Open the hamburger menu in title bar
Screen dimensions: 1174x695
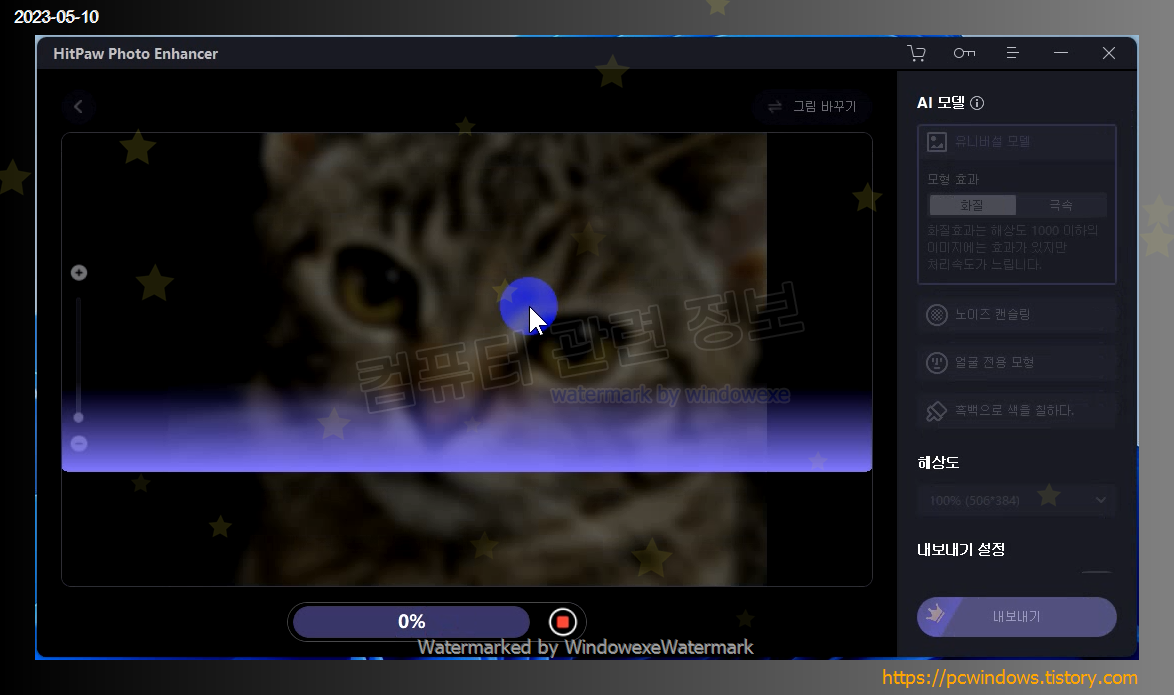(1012, 53)
